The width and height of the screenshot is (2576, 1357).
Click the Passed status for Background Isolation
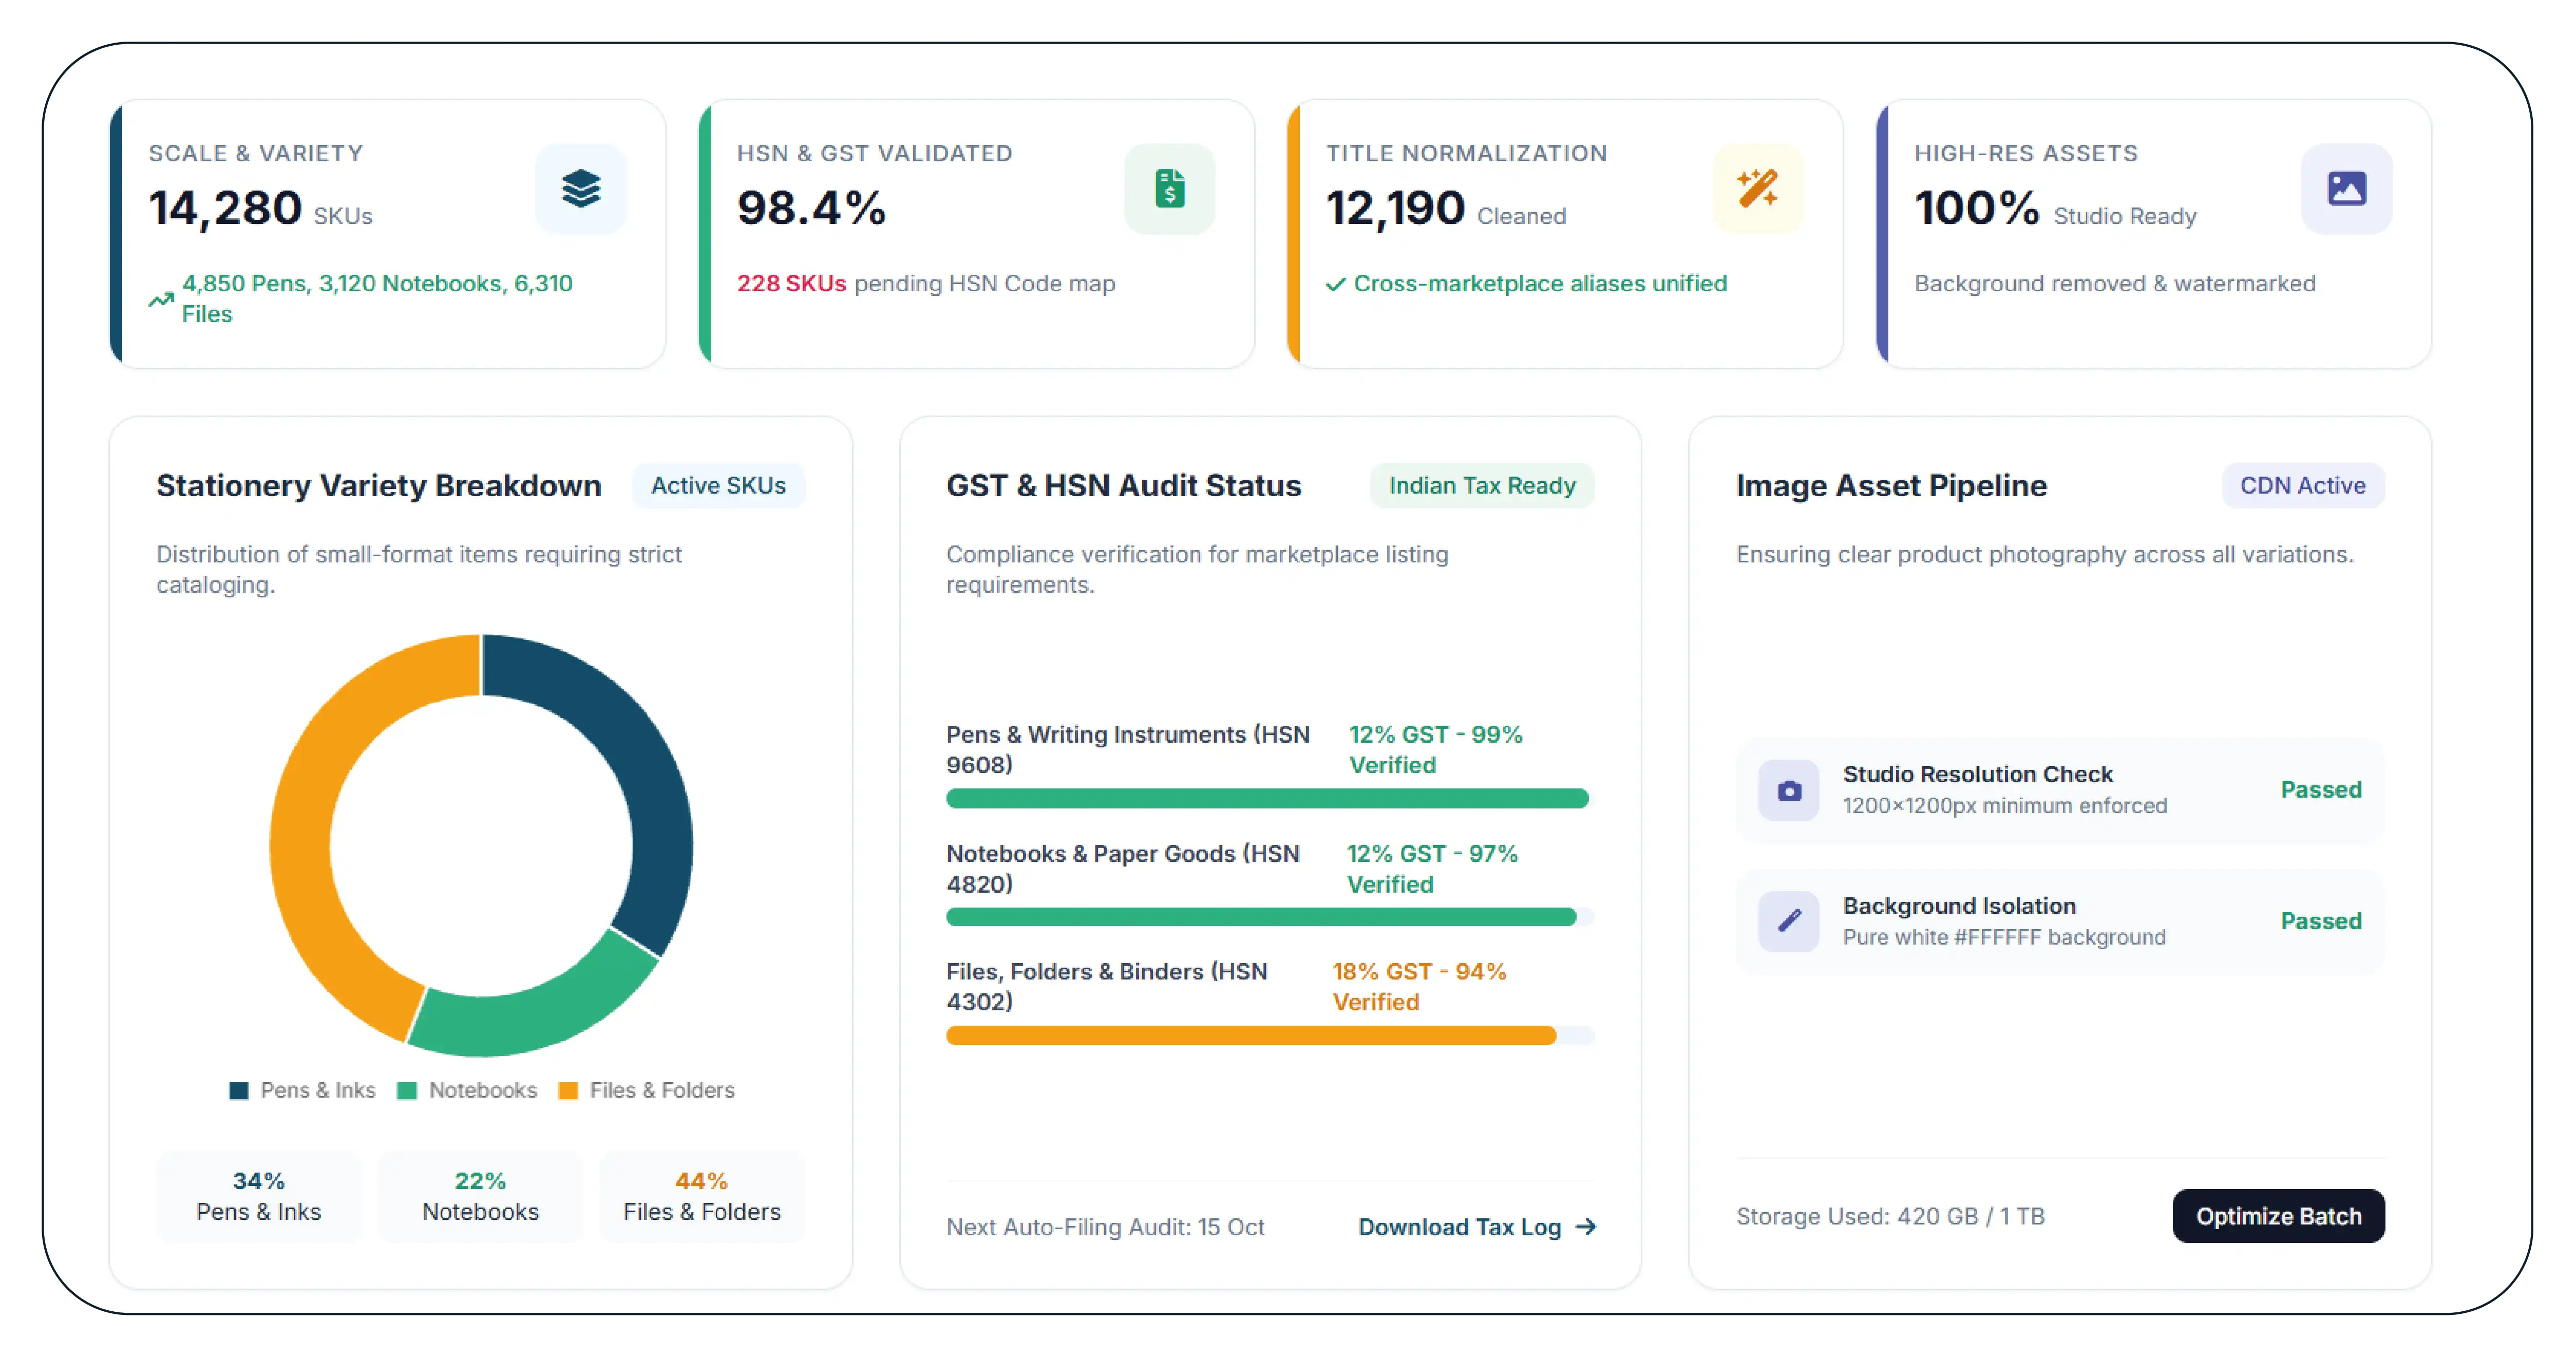click(x=2320, y=921)
